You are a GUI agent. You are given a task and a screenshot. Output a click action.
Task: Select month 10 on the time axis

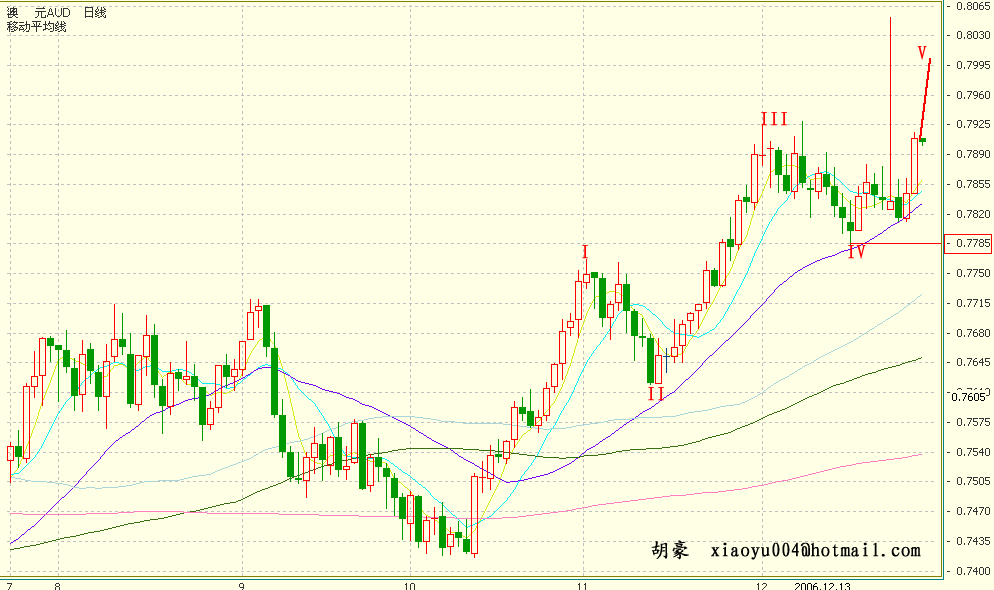tap(410, 586)
